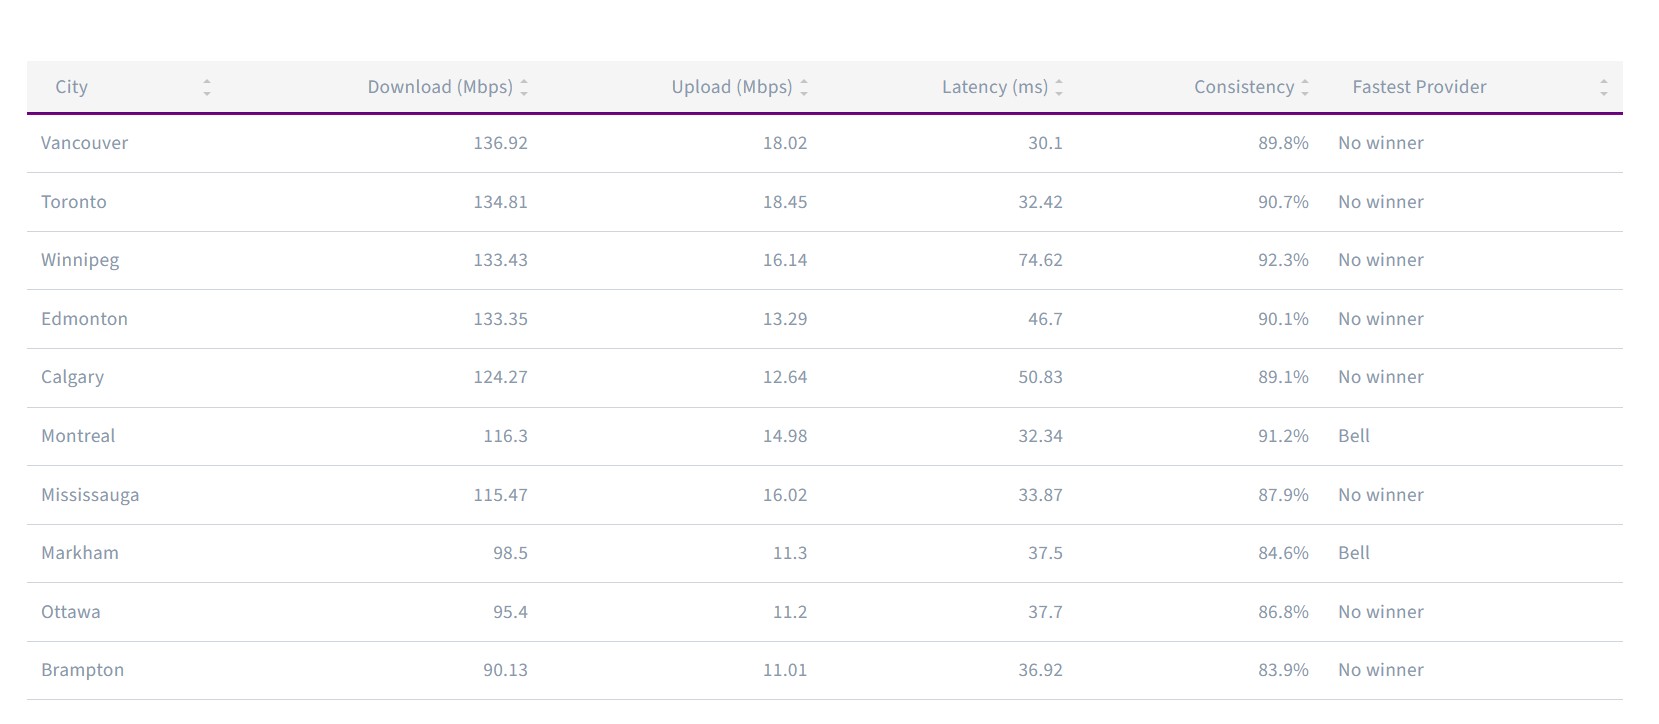The image size is (1659, 724).
Task: Click consistency value 92.3%
Action: click(x=1283, y=260)
